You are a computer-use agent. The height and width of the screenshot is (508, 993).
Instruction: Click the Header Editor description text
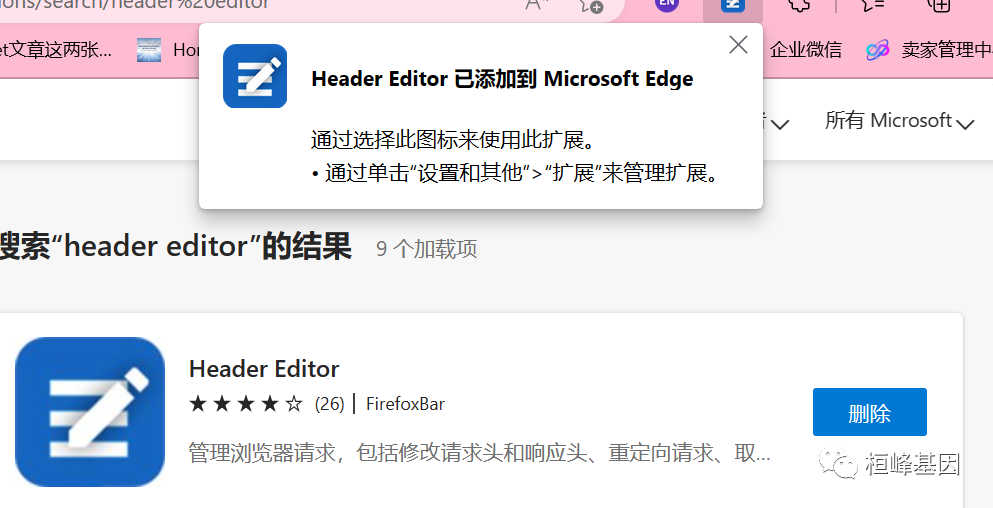[x=479, y=454]
